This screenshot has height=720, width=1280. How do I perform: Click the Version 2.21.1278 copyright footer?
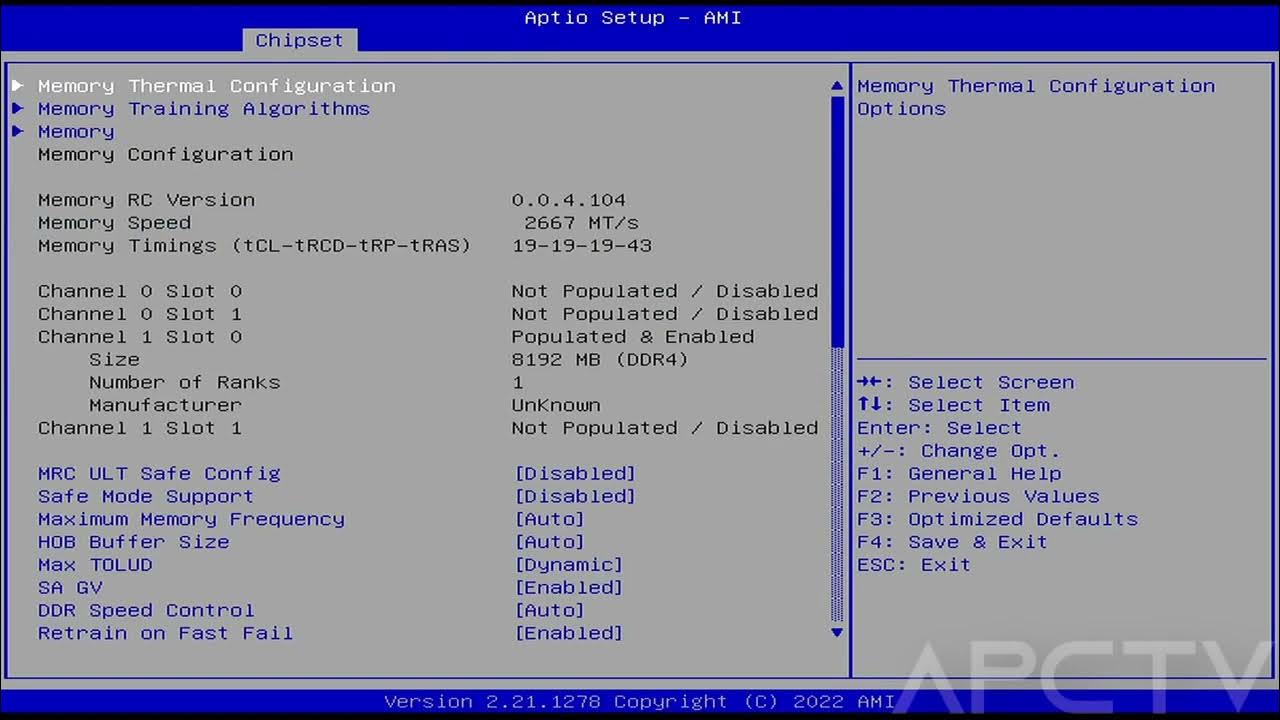640,702
